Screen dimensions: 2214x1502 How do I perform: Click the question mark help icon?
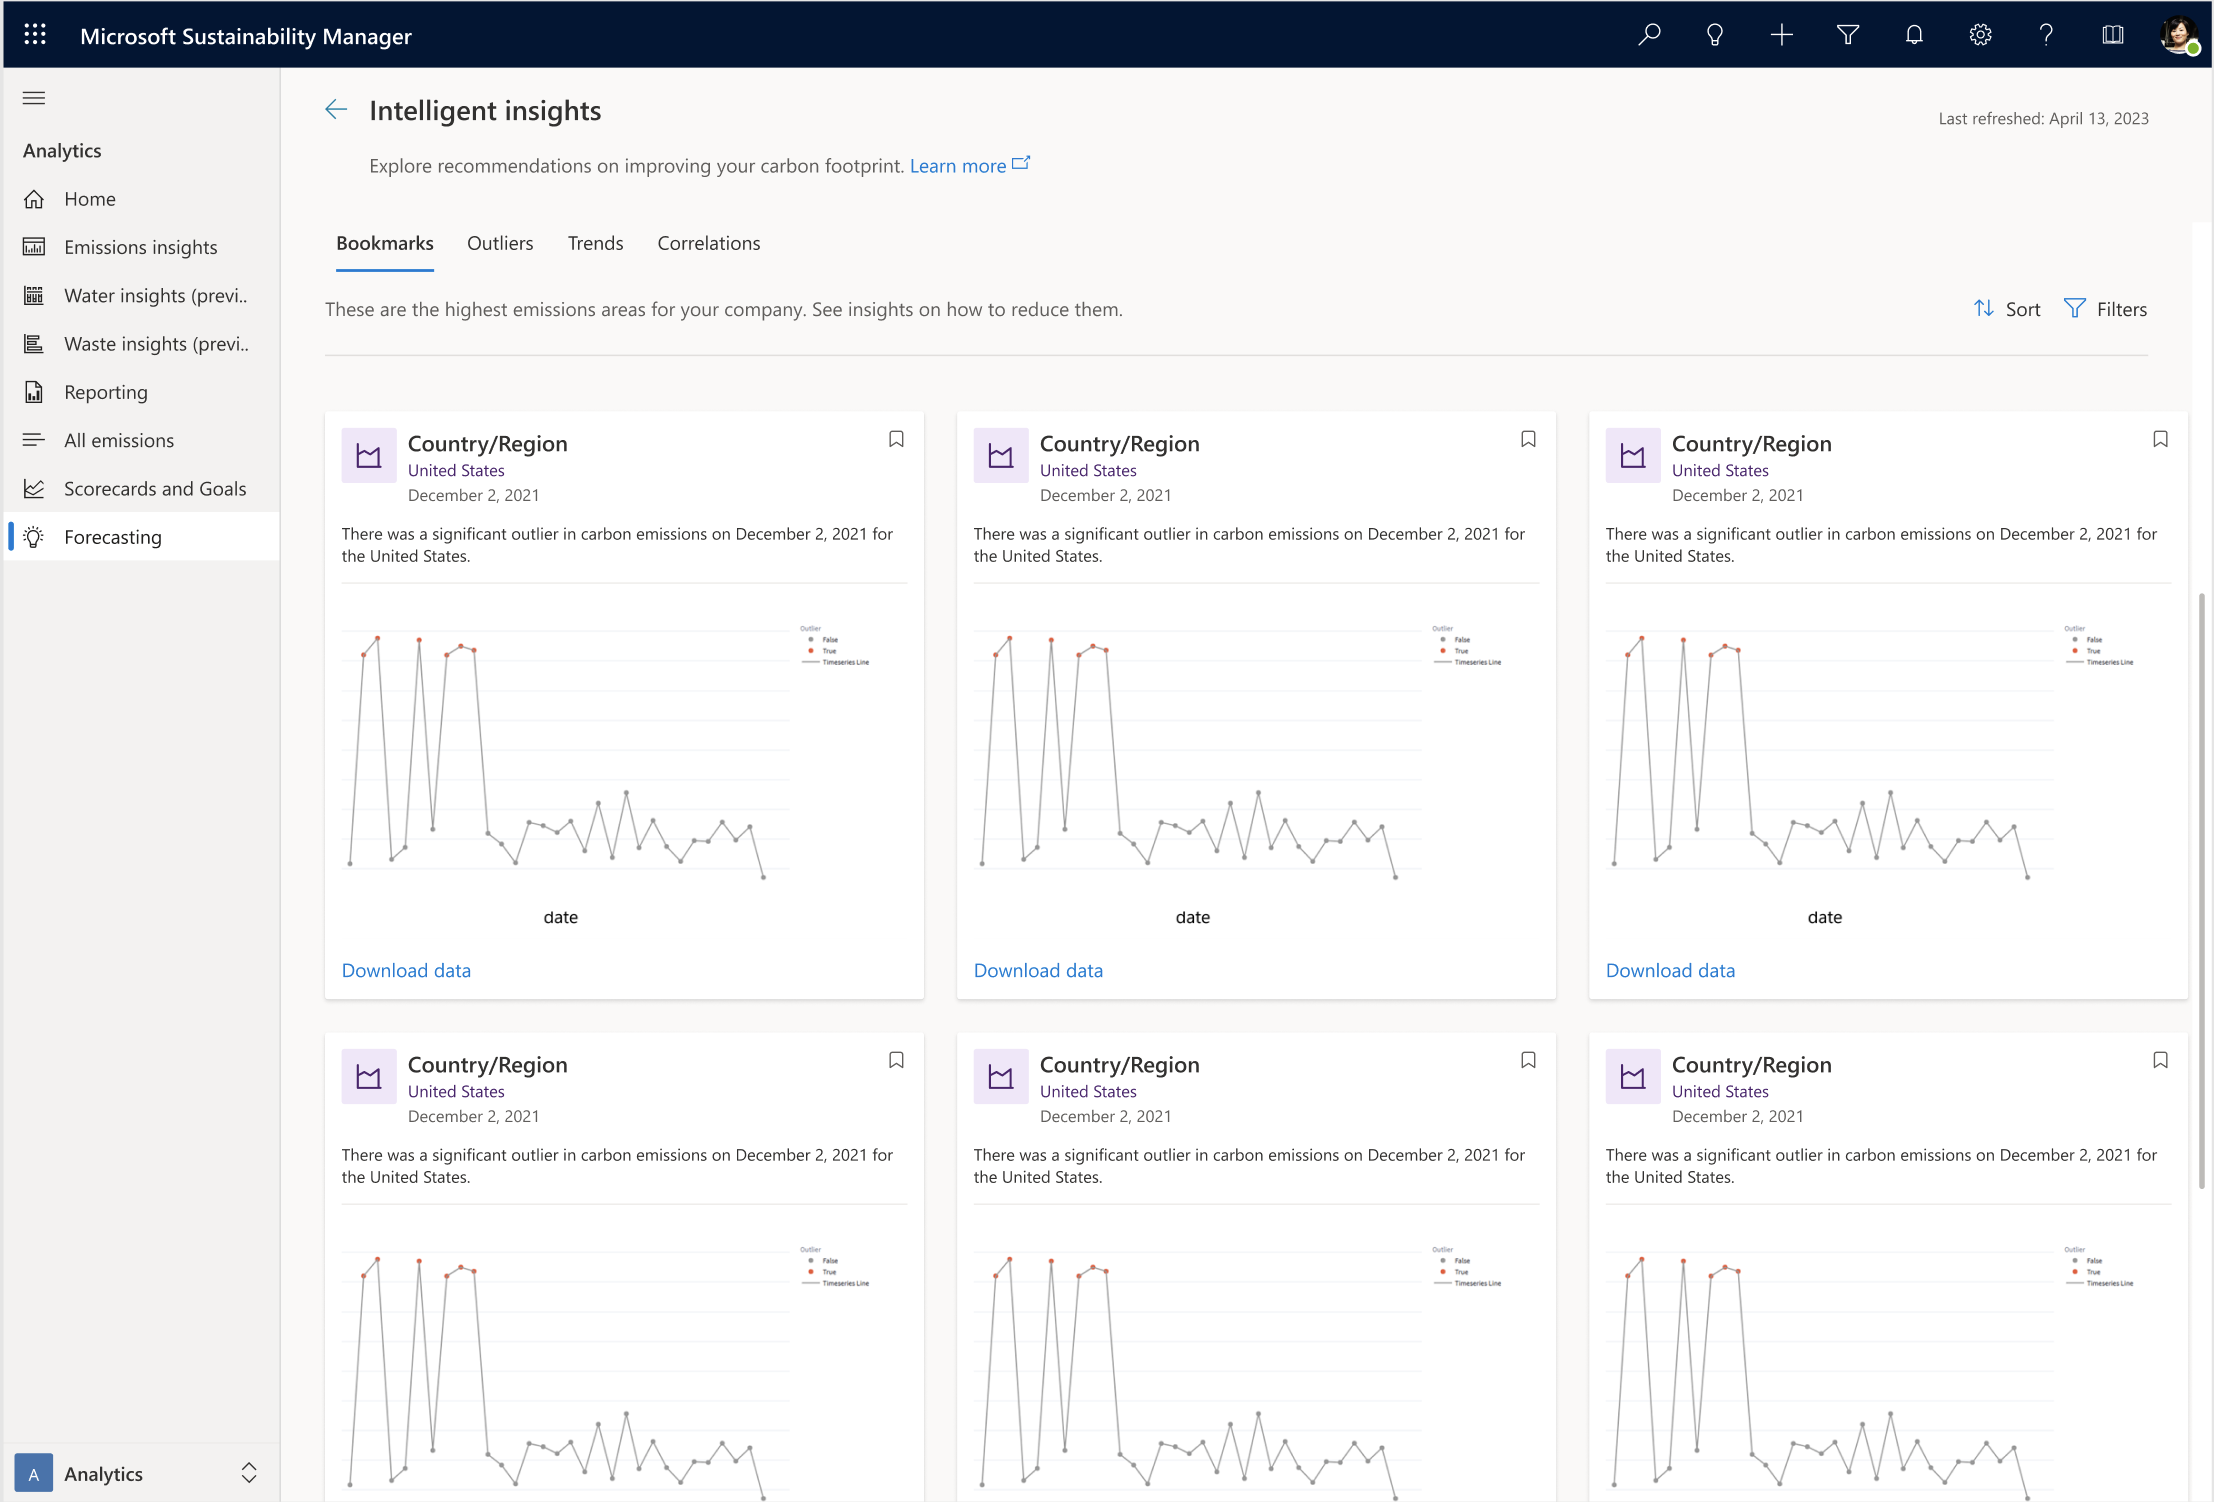[x=2046, y=35]
